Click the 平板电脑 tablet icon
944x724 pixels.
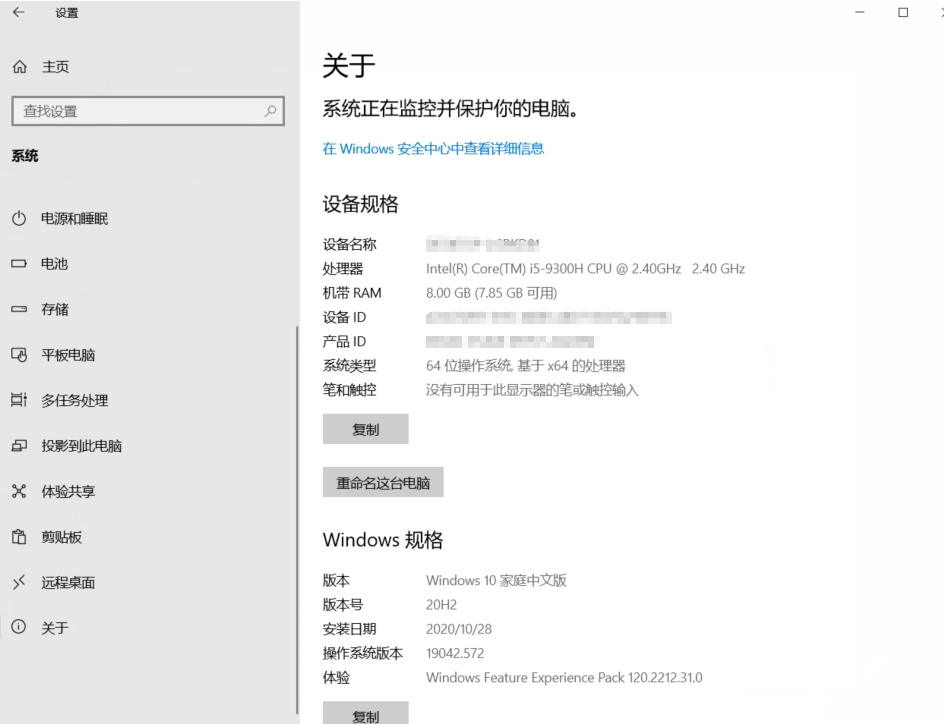(x=19, y=355)
